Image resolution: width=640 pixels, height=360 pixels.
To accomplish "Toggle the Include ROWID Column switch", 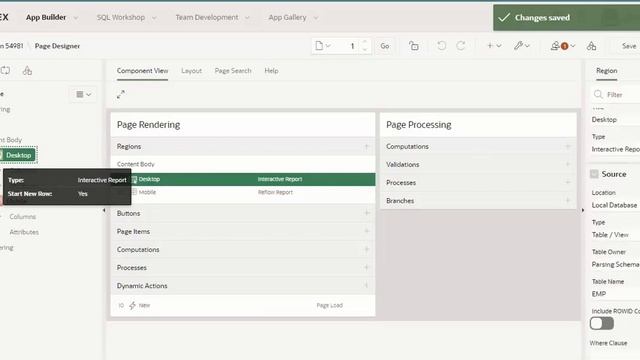I will click(x=602, y=323).
